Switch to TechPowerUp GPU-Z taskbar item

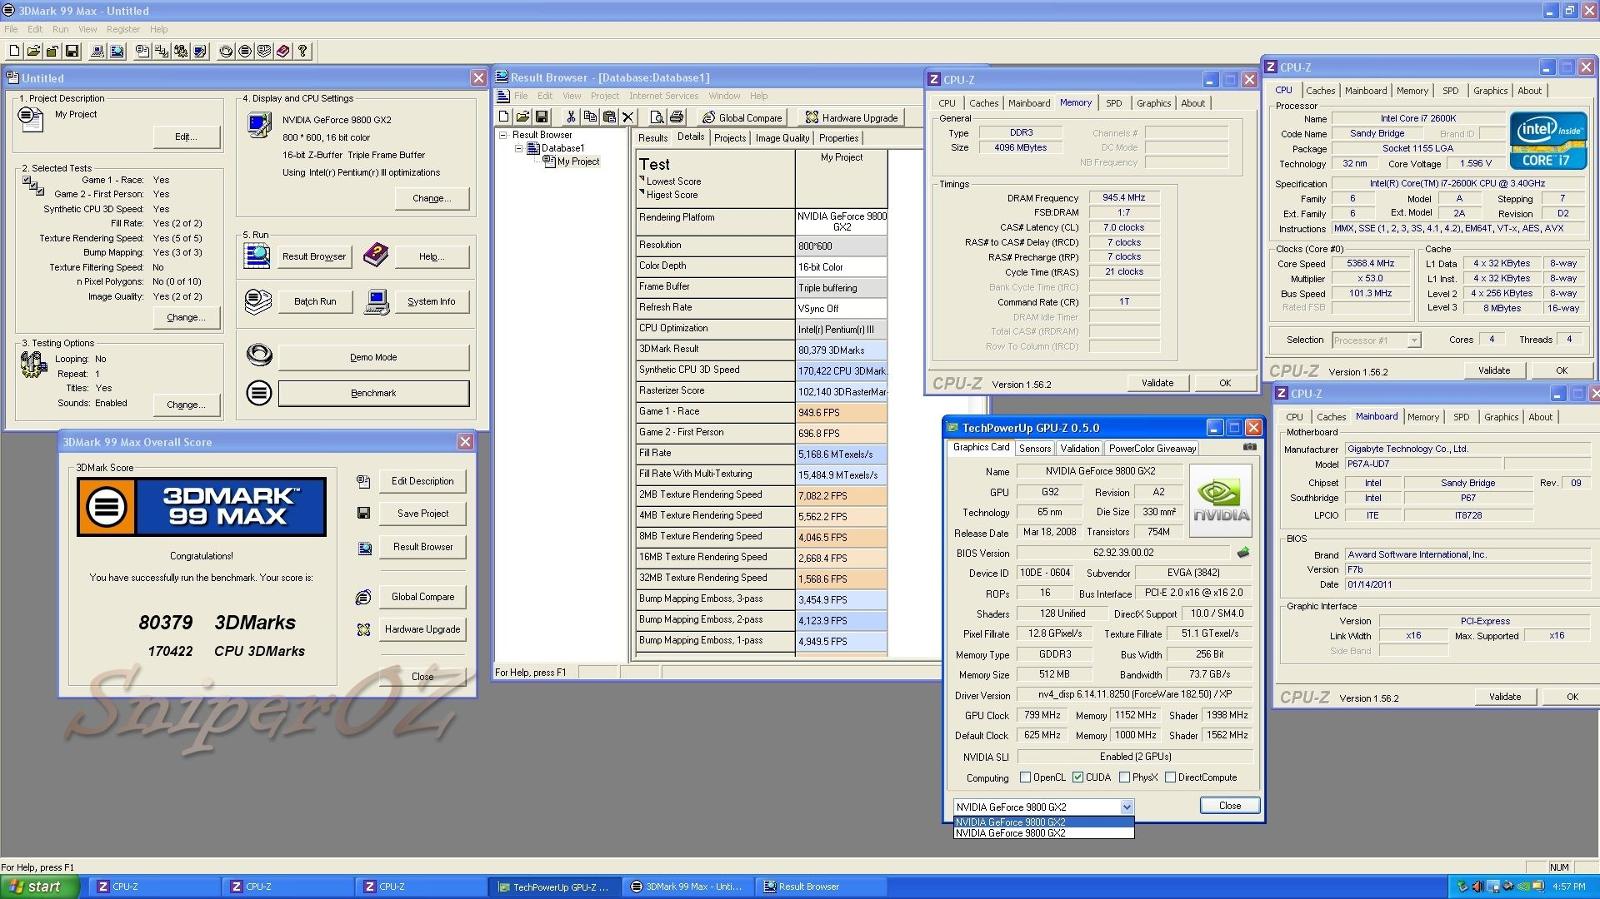click(553, 887)
